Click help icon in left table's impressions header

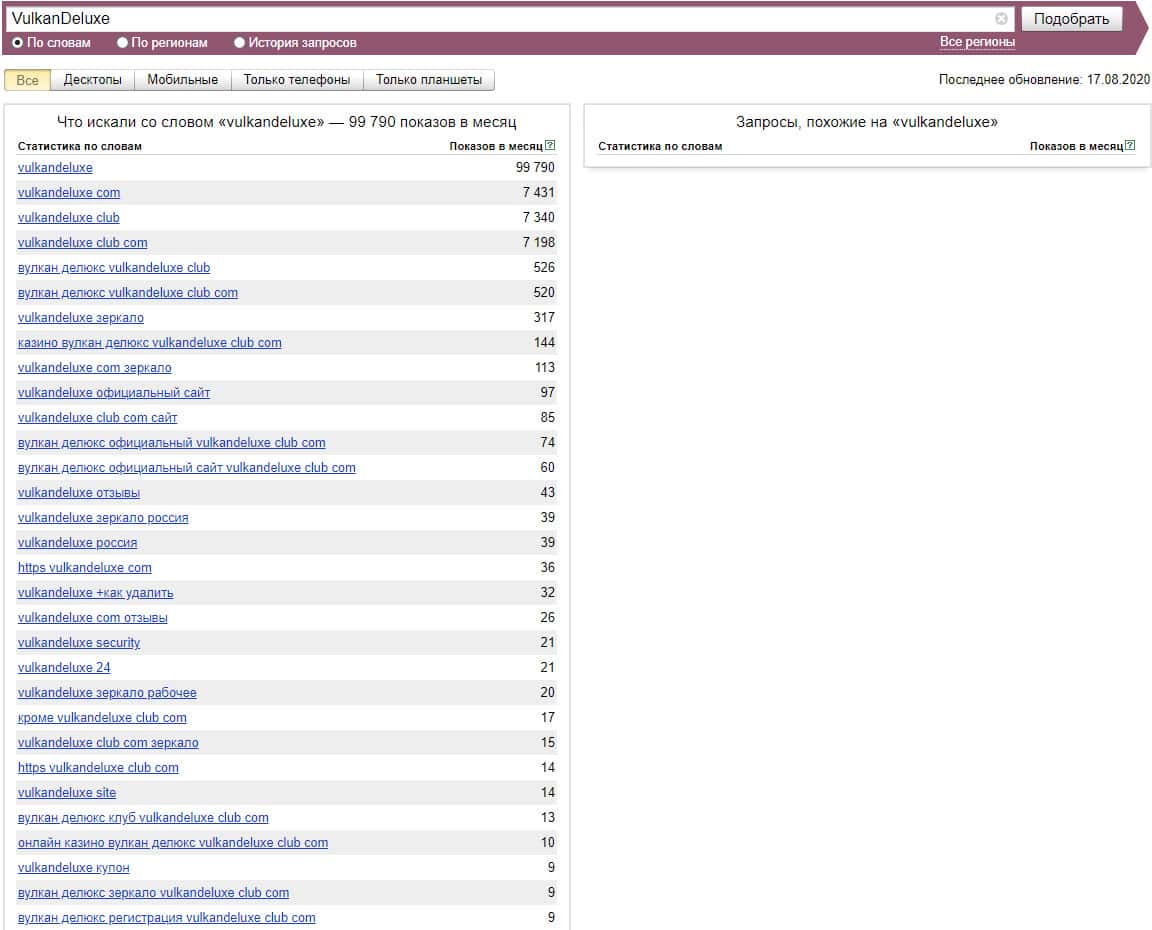point(550,146)
